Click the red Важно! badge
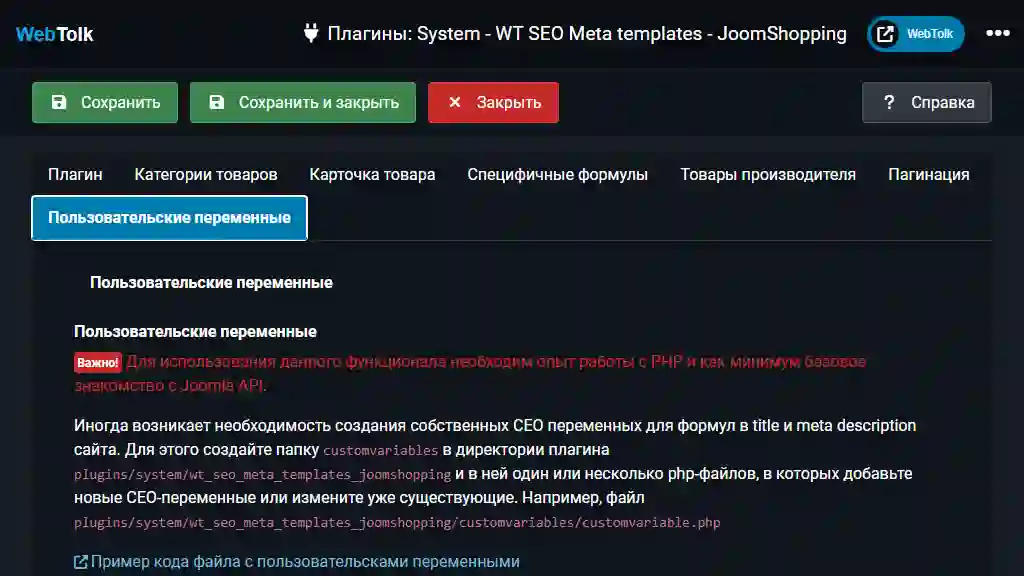The width and height of the screenshot is (1024, 576). [98, 362]
